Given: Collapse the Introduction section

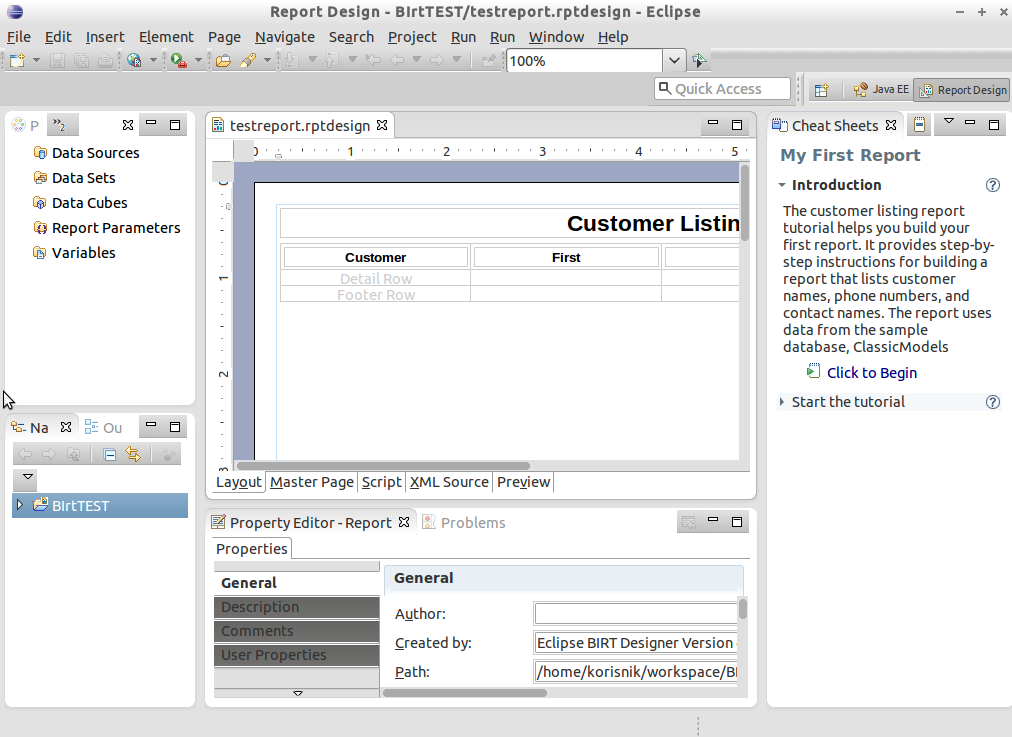Looking at the screenshot, I should [x=782, y=185].
